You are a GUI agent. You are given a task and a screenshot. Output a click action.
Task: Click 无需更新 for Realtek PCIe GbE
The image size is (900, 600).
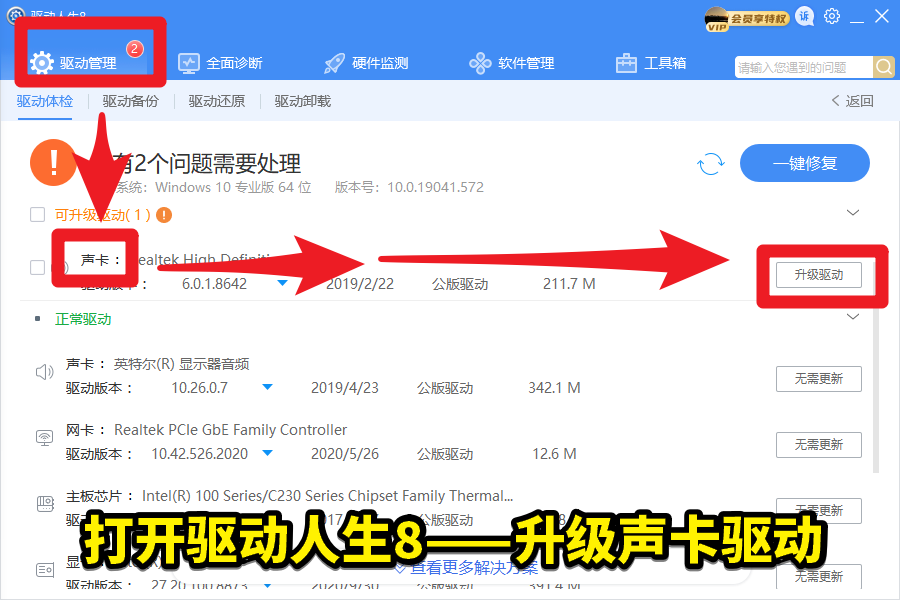[x=818, y=445]
